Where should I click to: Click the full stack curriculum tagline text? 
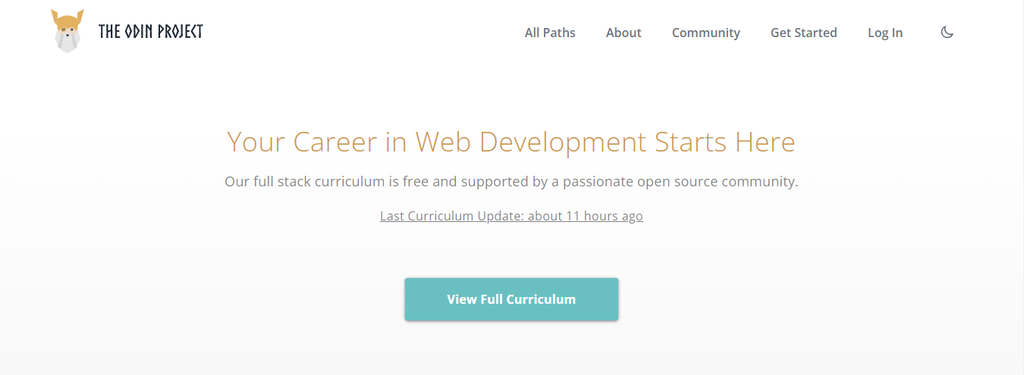pyautogui.click(x=511, y=182)
